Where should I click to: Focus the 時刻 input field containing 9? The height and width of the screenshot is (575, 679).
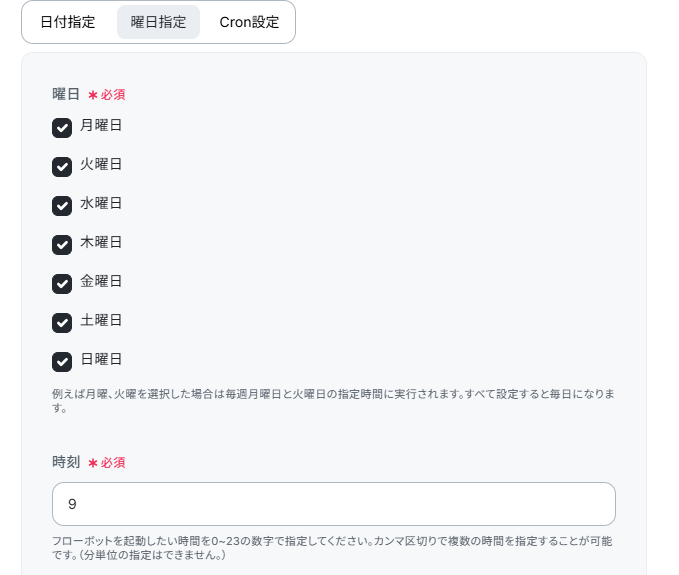333,504
